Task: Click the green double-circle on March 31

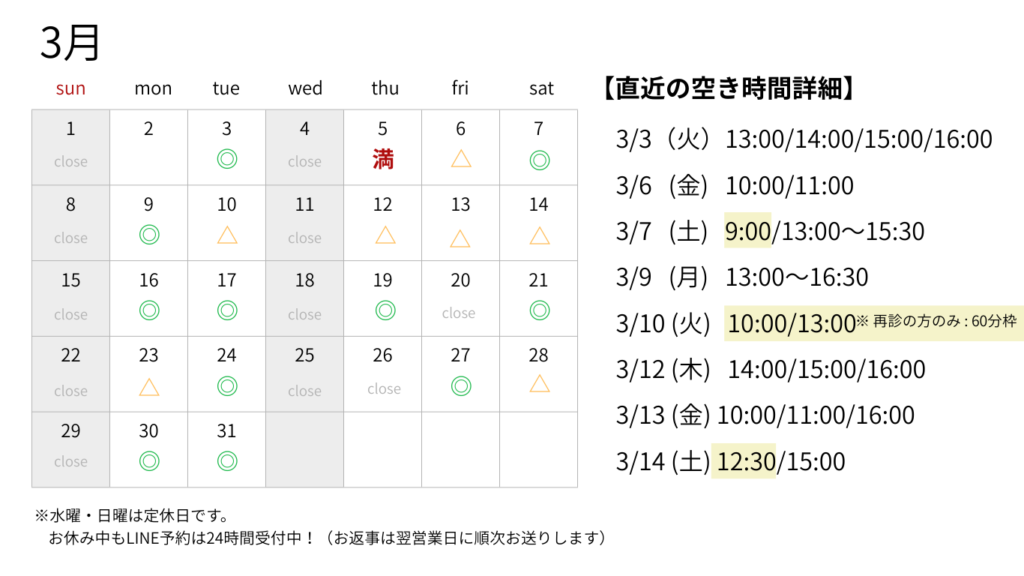Action: (x=227, y=460)
